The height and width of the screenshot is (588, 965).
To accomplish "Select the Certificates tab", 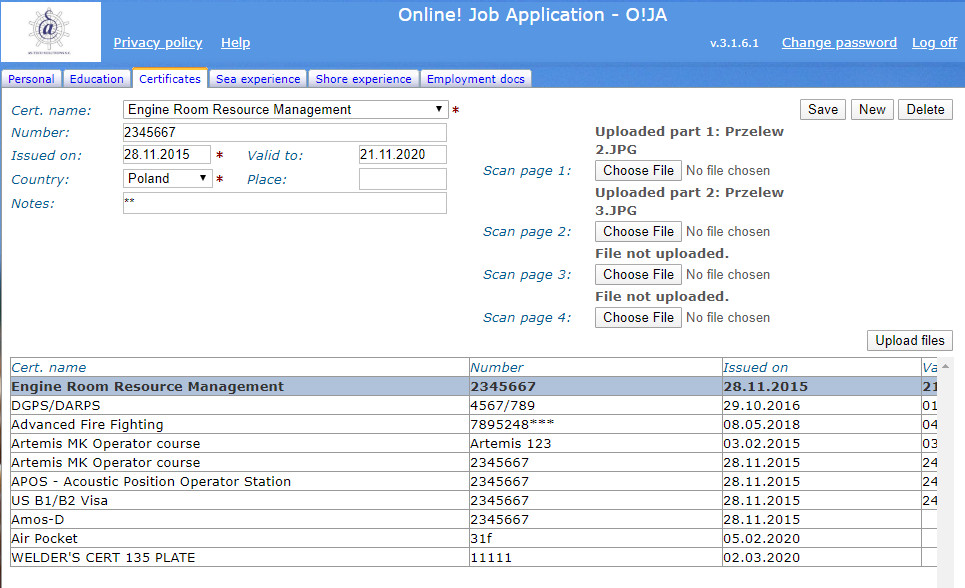I will click(x=170, y=79).
